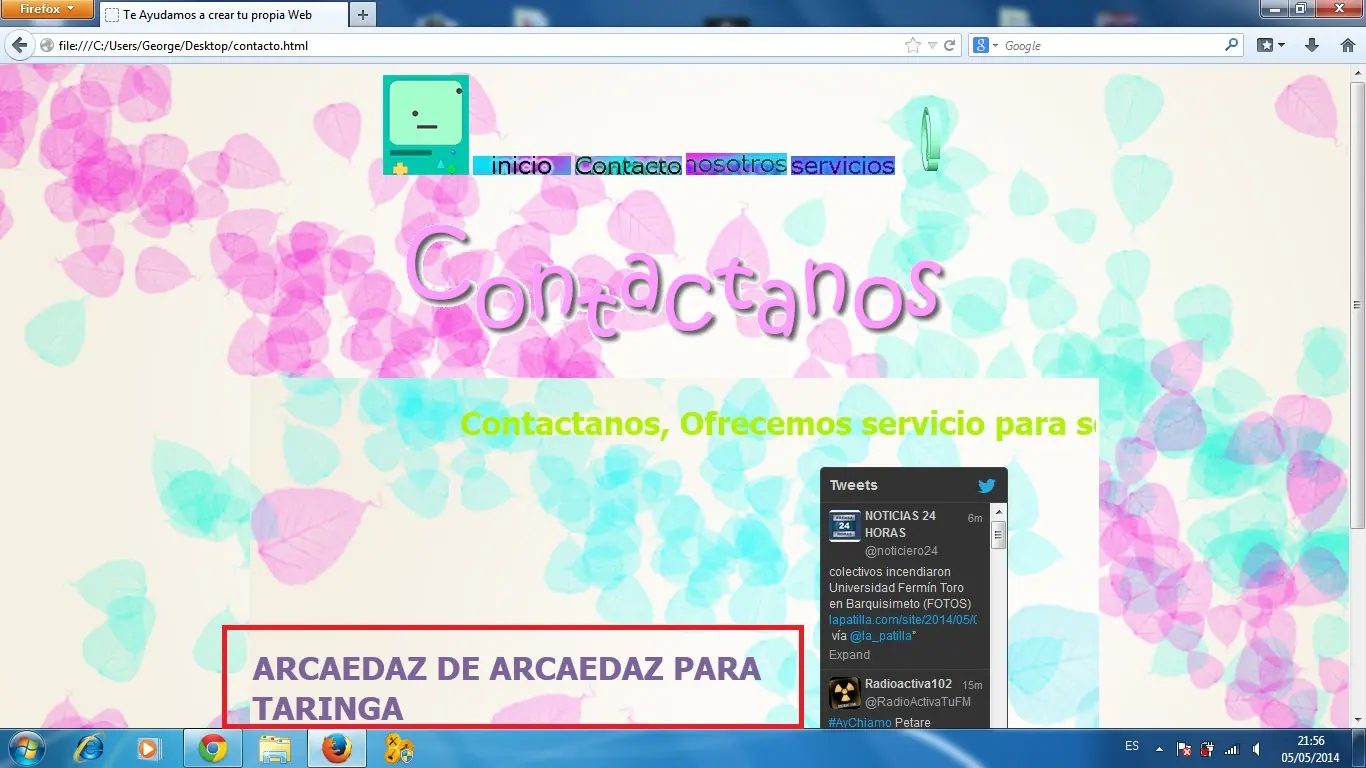Open the #AyChiamo hashtag link
The height and width of the screenshot is (768, 1366).
click(x=860, y=723)
